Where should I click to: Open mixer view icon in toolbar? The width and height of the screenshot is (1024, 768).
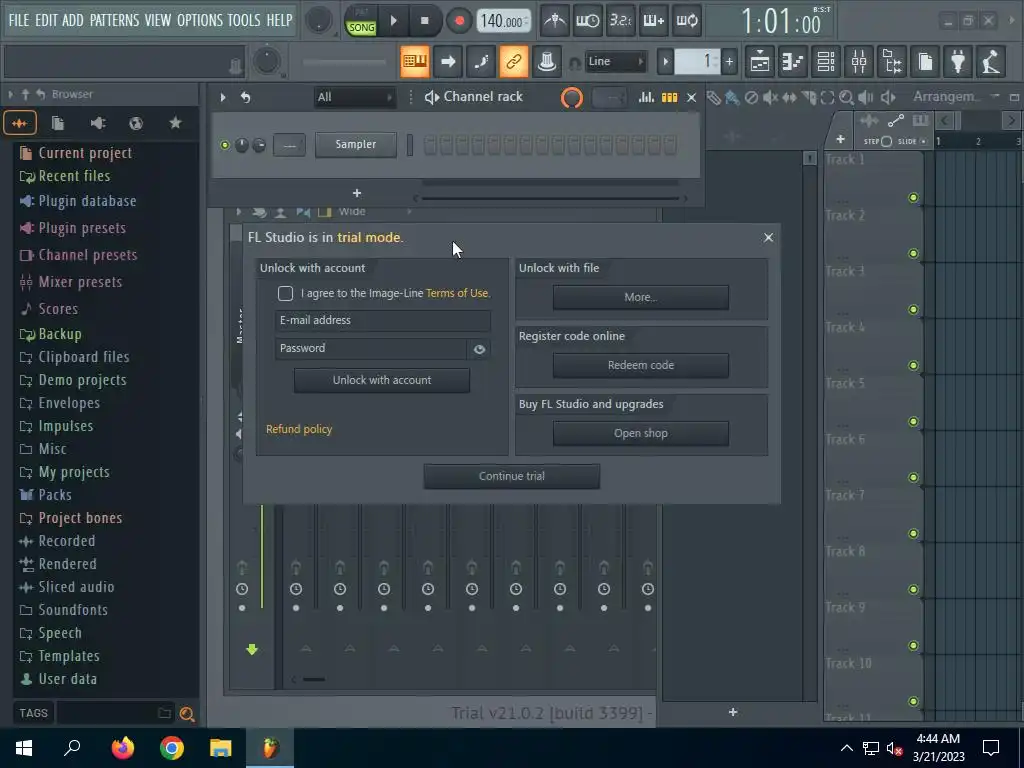pos(859,61)
